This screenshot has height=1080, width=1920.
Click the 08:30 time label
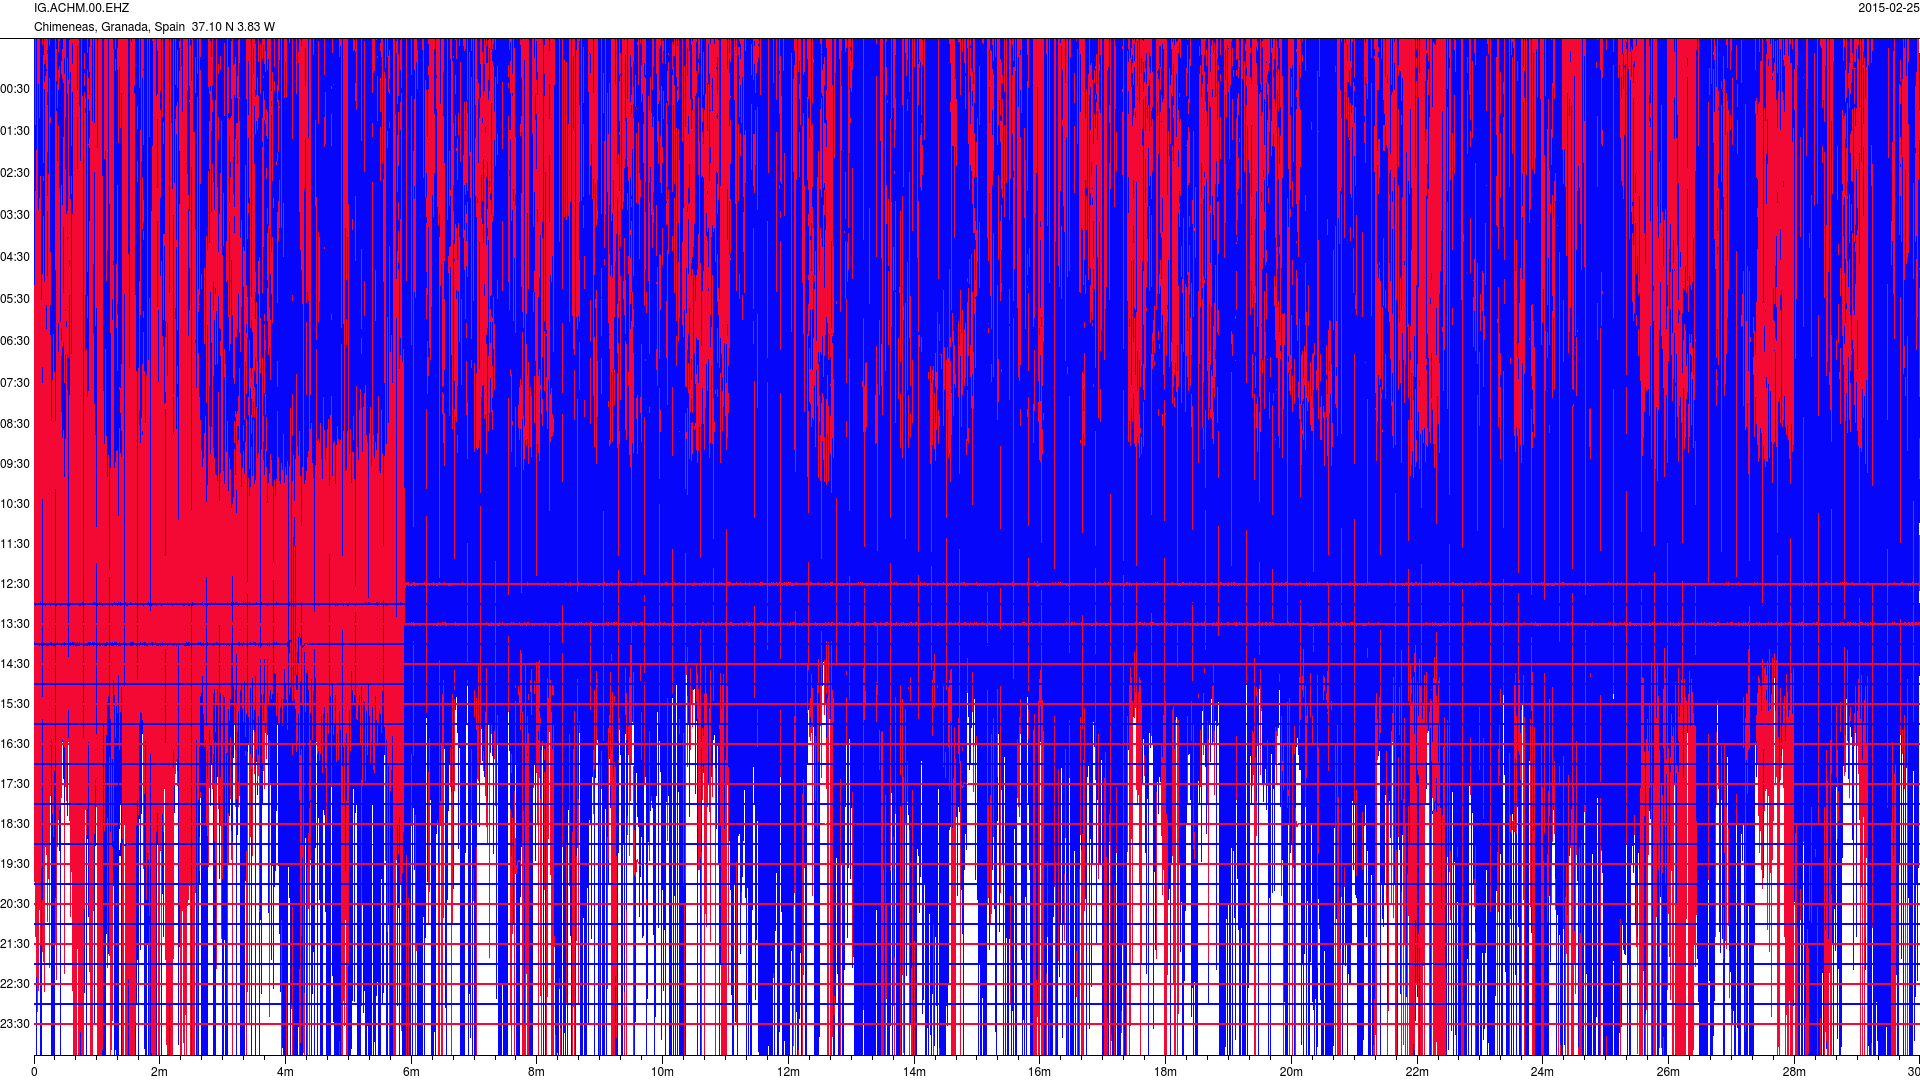[15, 424]
